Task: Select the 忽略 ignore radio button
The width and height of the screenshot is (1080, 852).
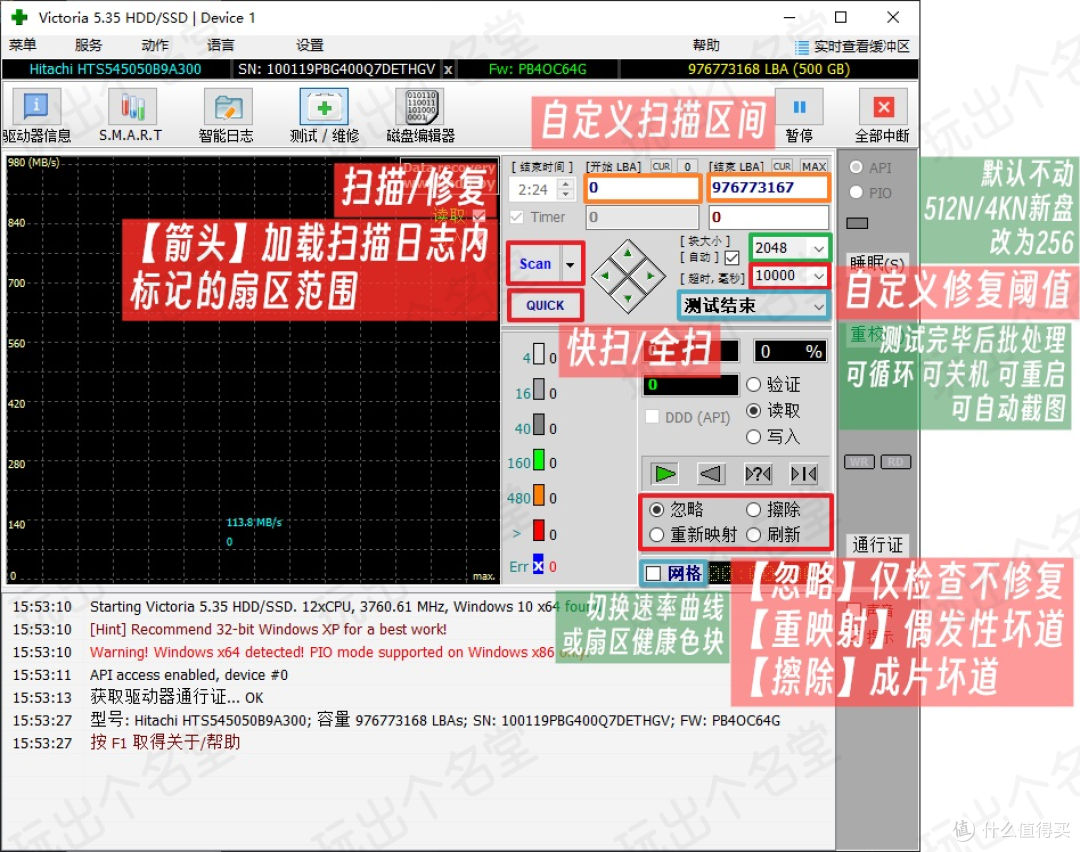Action: 656,510
